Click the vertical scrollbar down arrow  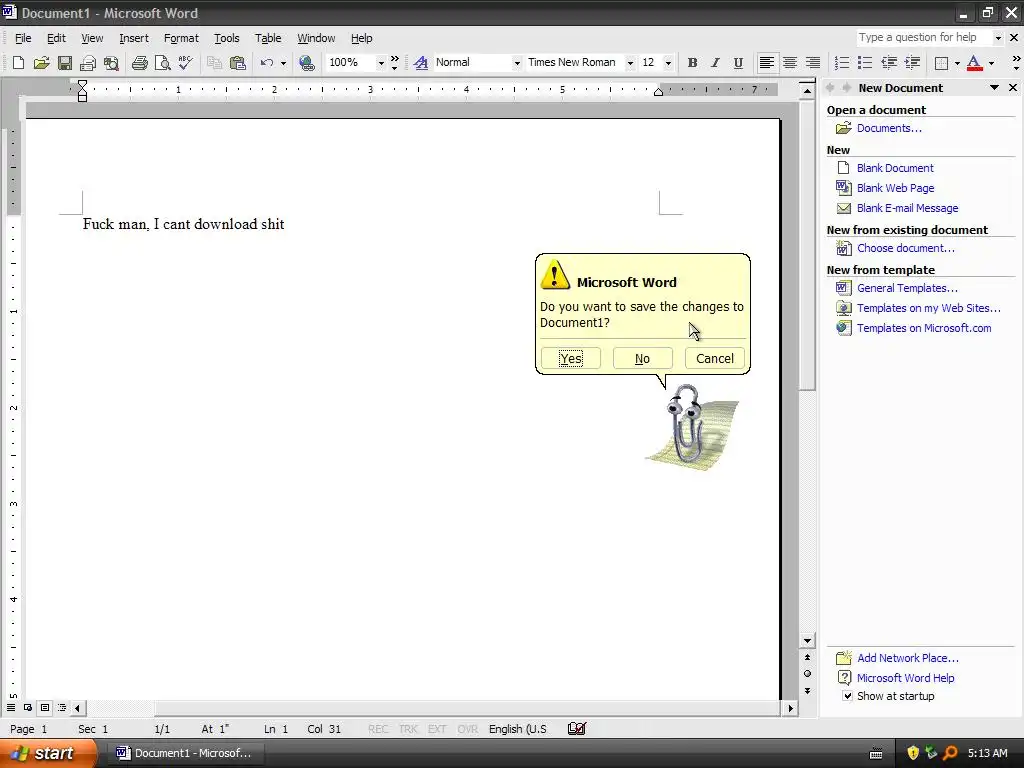tap(807, 641)
